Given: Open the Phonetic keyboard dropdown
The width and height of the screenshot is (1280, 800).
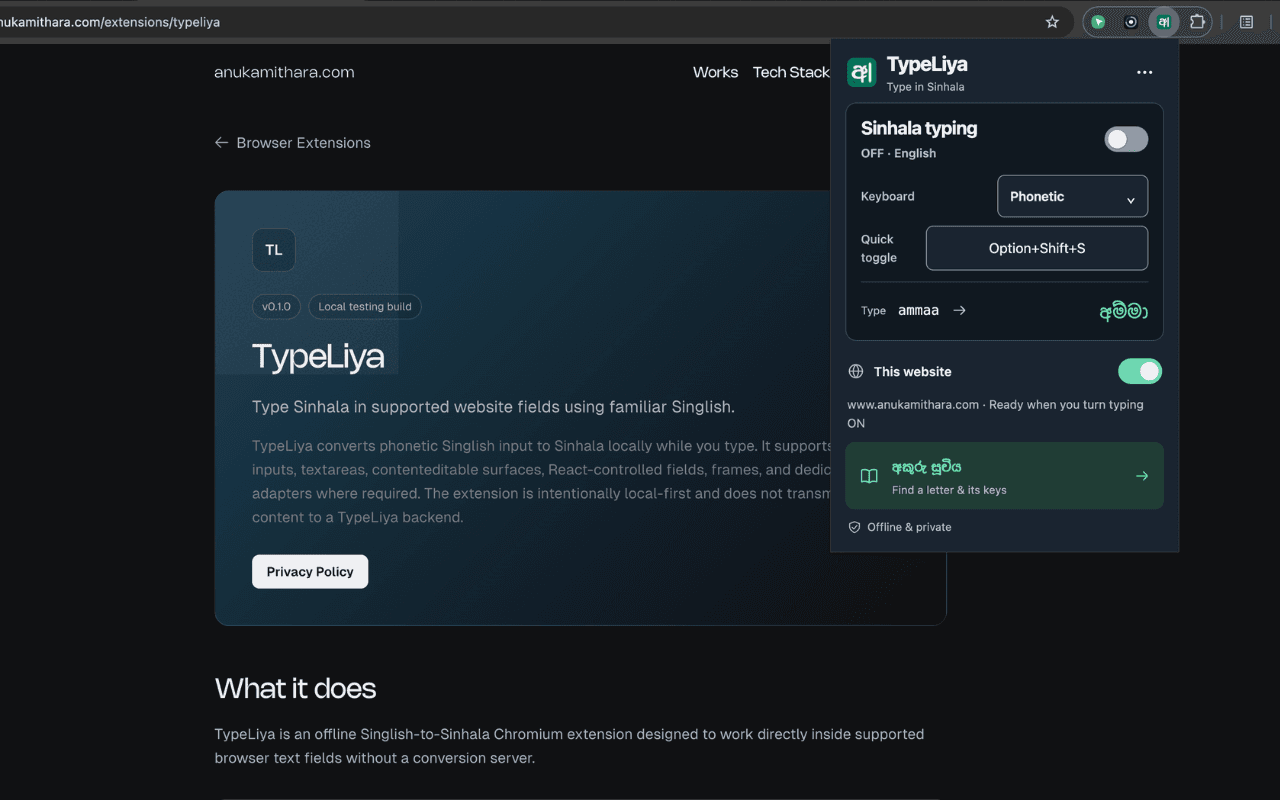Looking at the screenshot, I should (x=1072, y=196).
